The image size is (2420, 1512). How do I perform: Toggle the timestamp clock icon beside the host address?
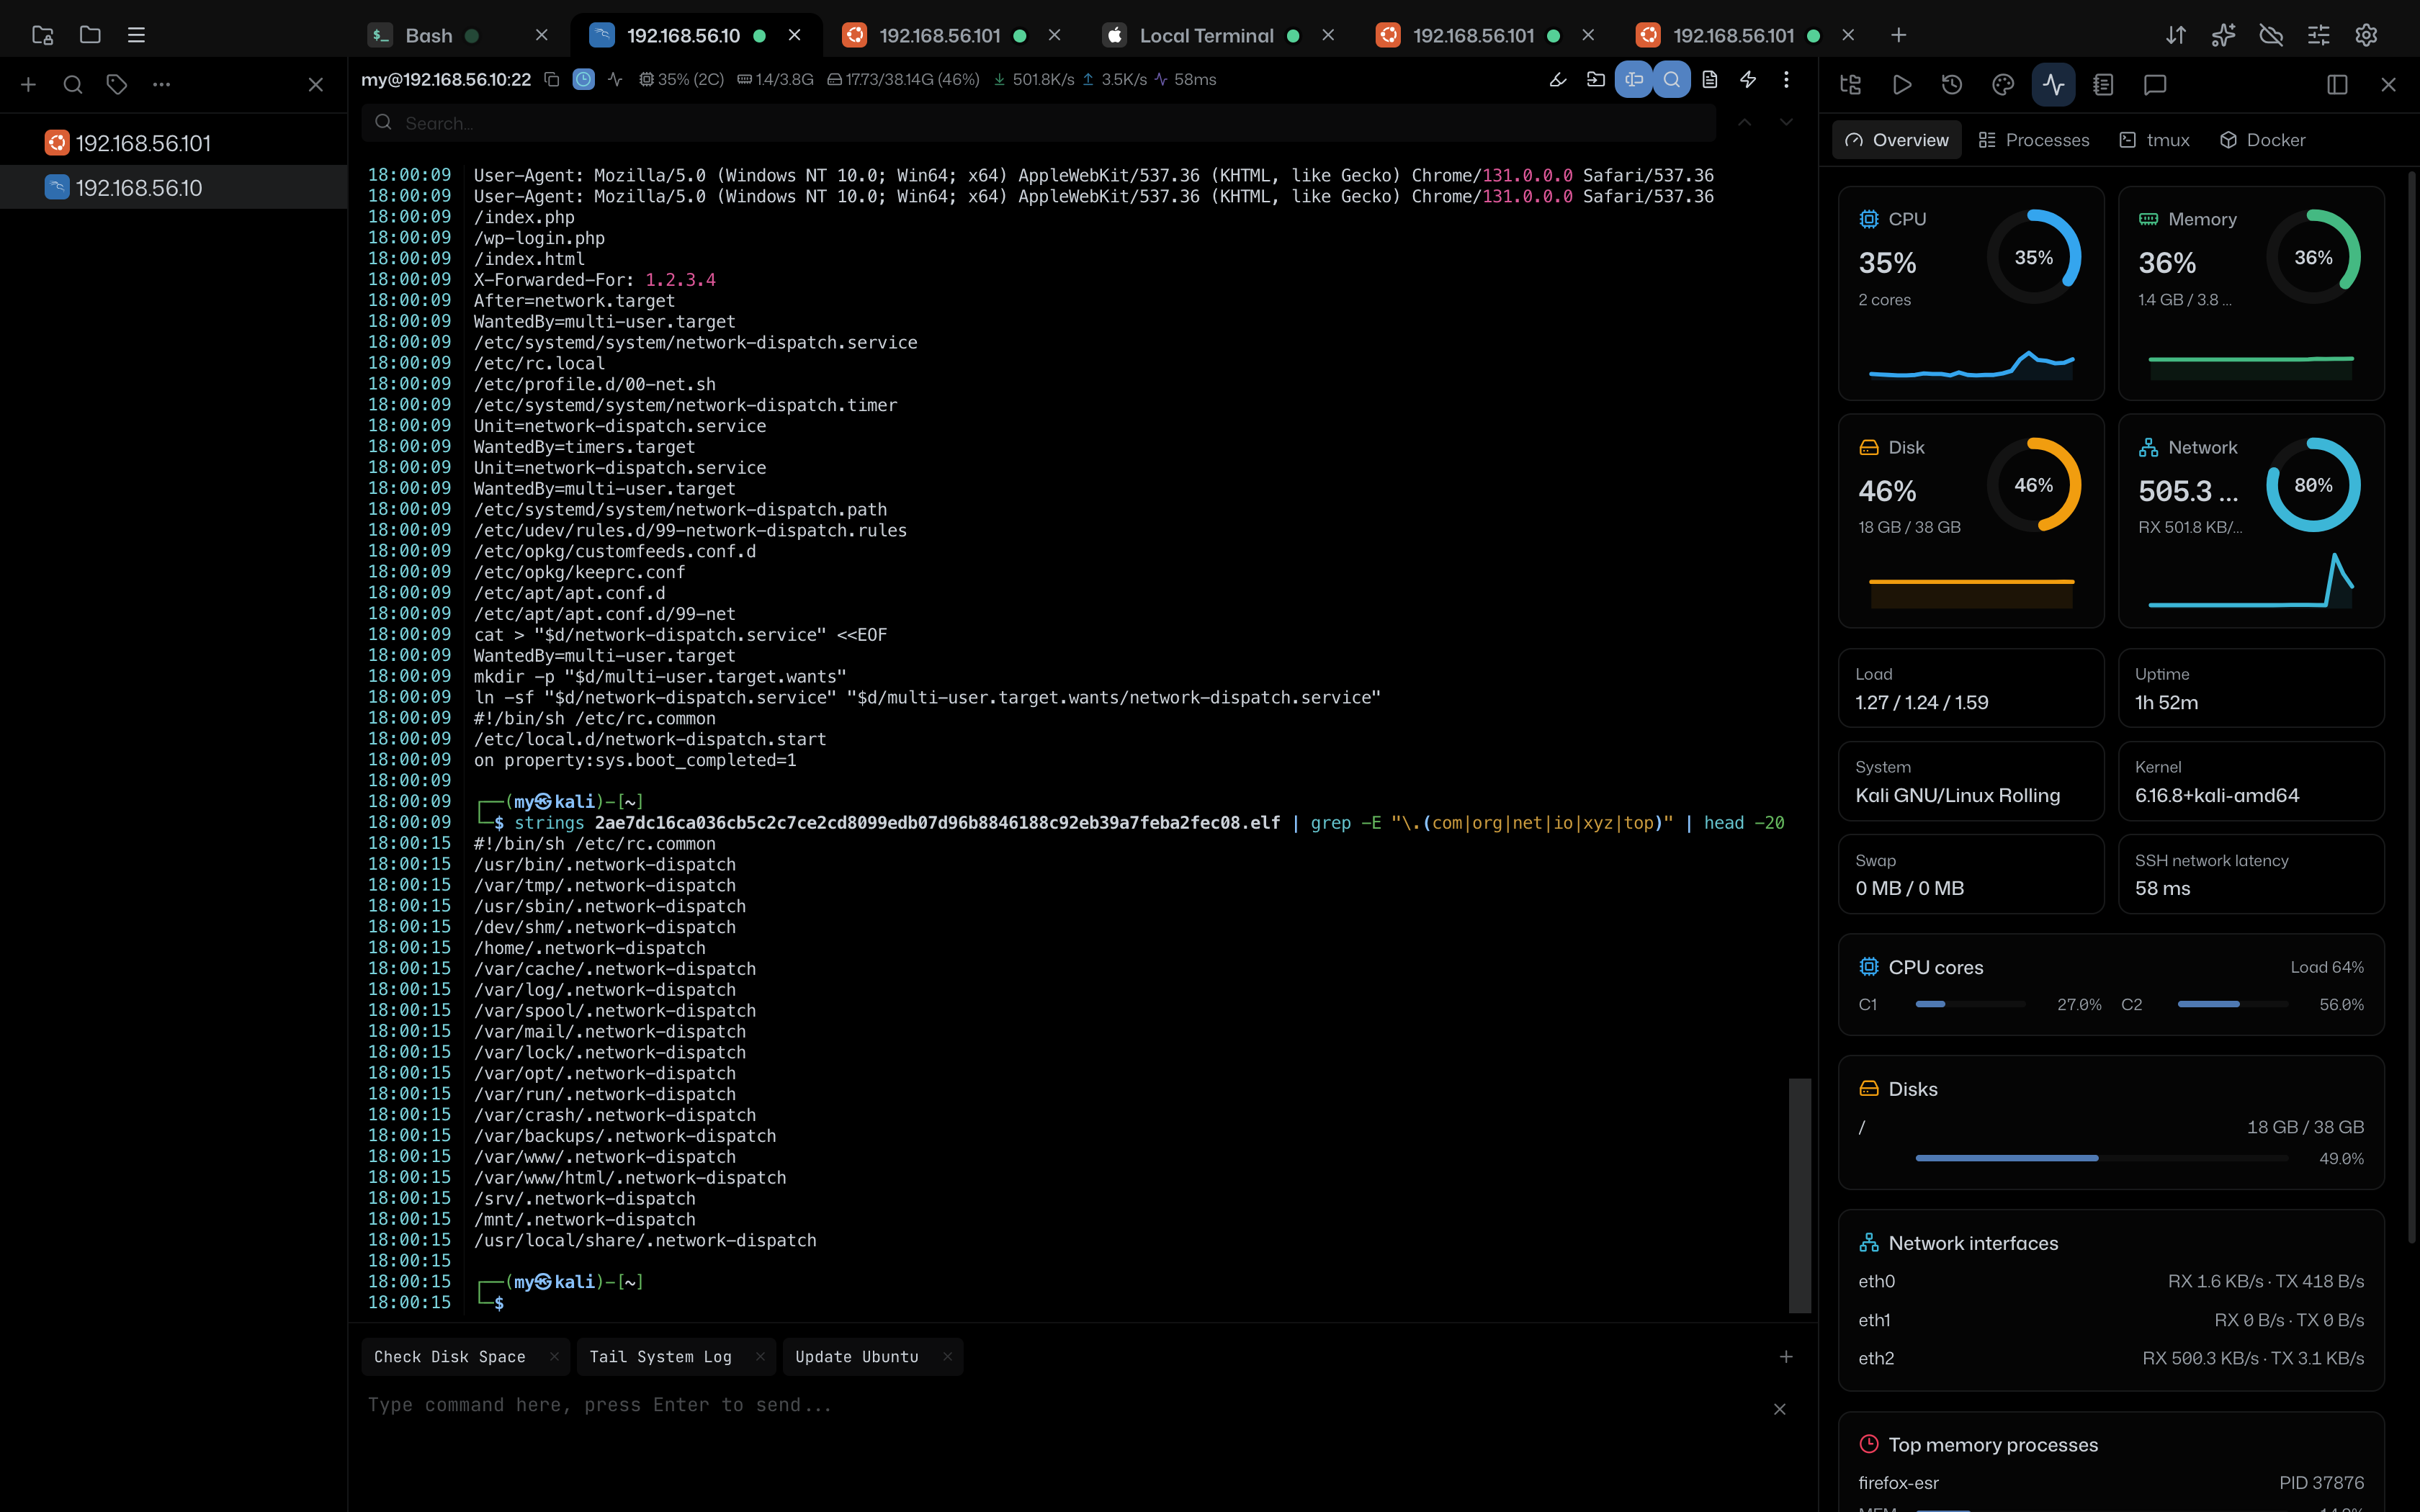tap(584, 79)
